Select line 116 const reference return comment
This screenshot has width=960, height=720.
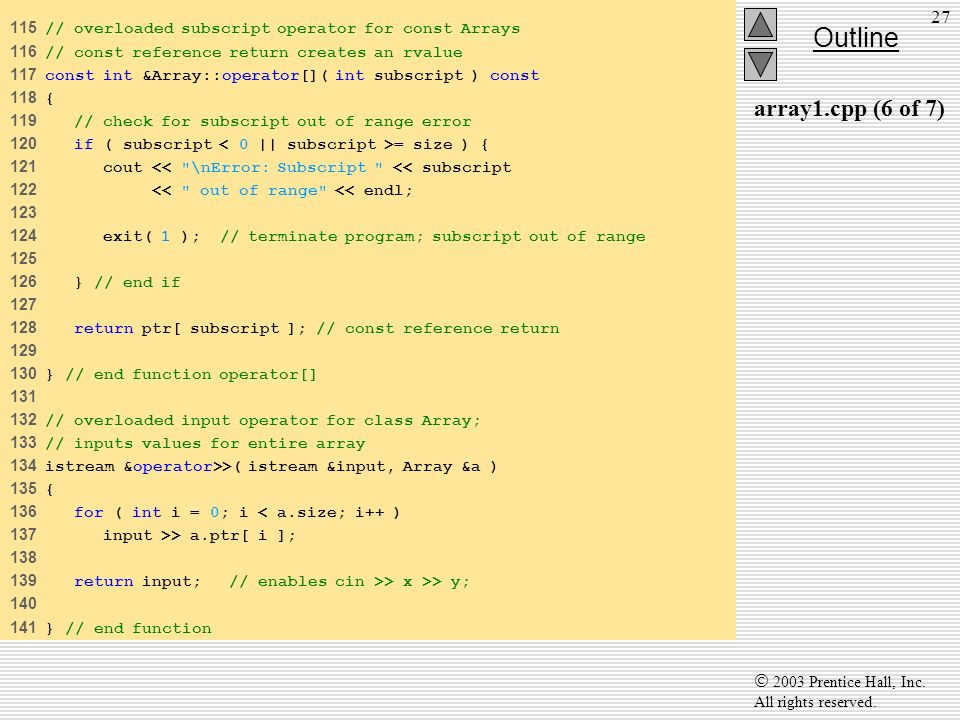tap(253, 52)
